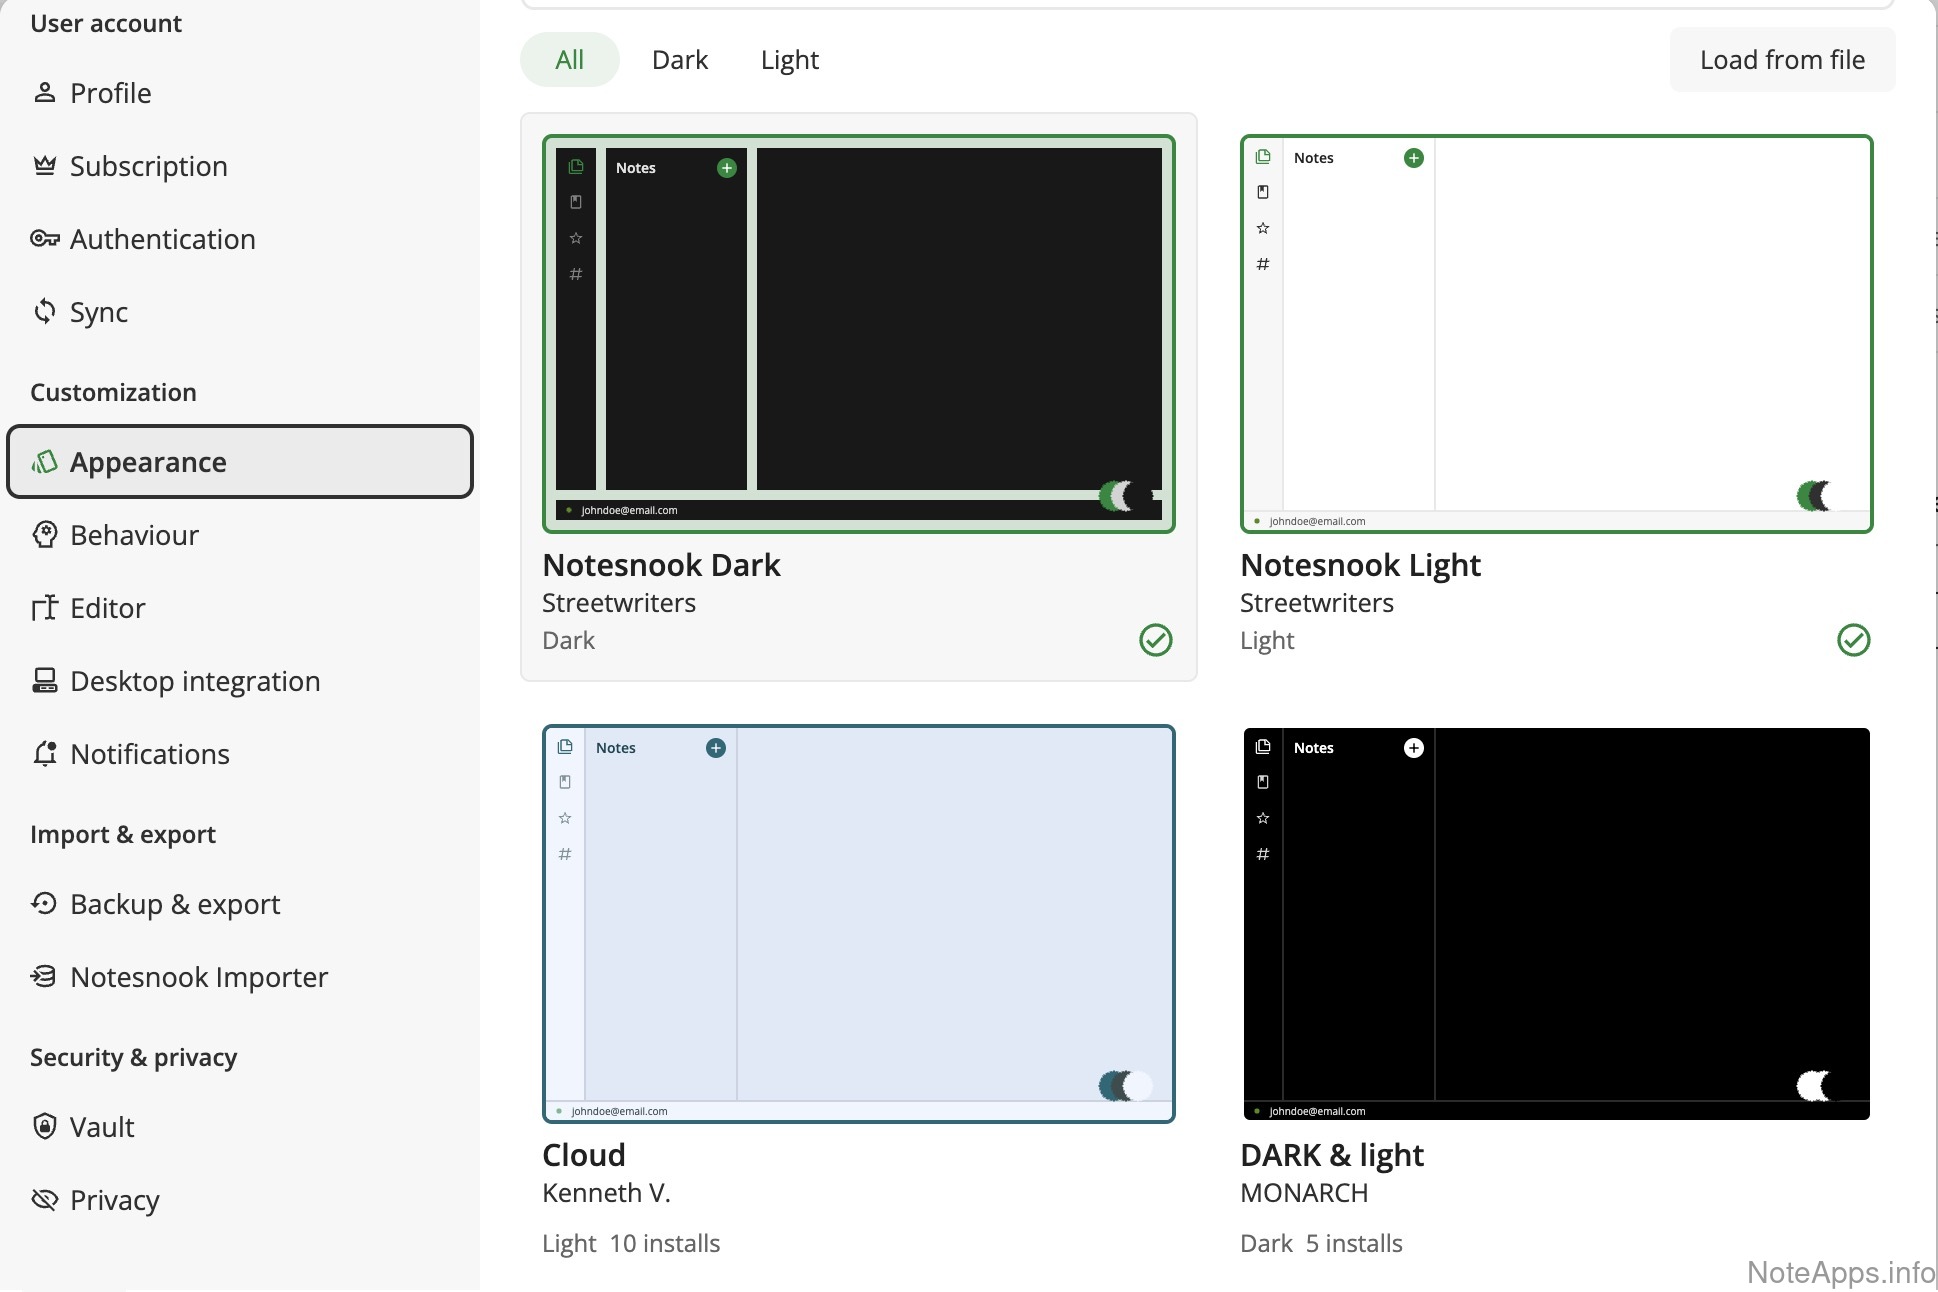Viewport: 1938px width, 1292px height.
Task: Click the Editor text-cursor icon
Action: click(x=44, y=608)
